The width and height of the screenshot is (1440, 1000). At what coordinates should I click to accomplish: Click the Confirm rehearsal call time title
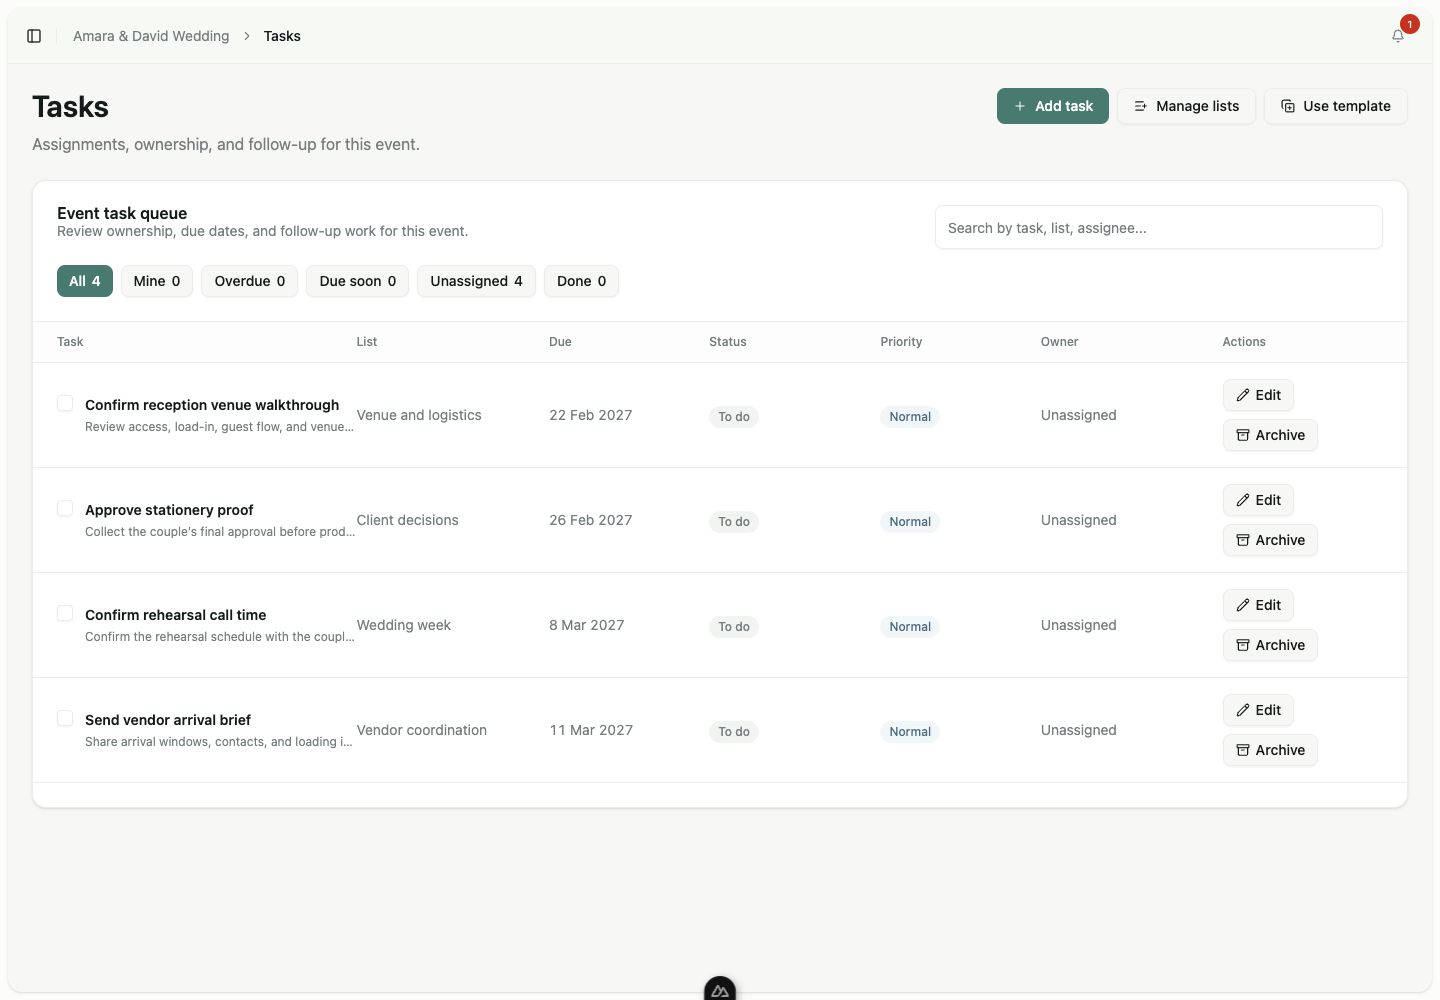click(x=176, y=615)
